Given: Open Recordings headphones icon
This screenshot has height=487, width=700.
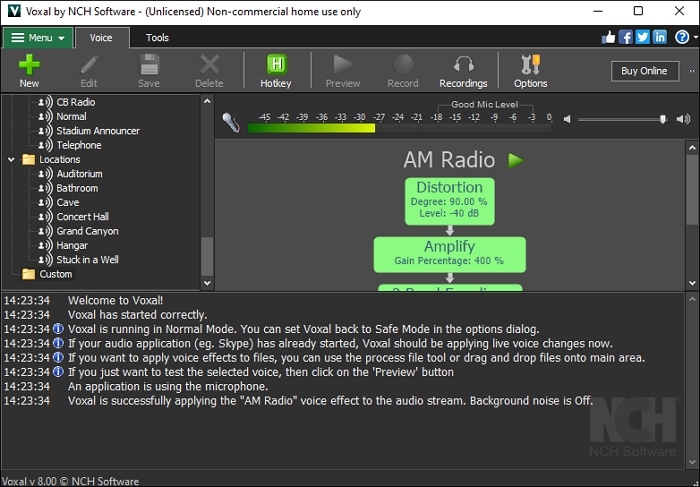Looking at the screenshot, I should (463, 65).
